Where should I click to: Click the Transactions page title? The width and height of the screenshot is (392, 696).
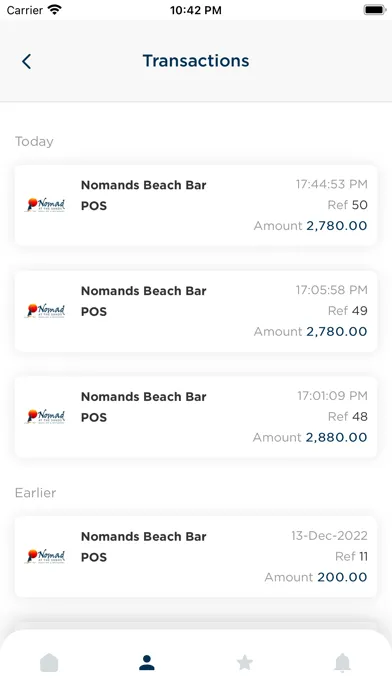(196, 61)
